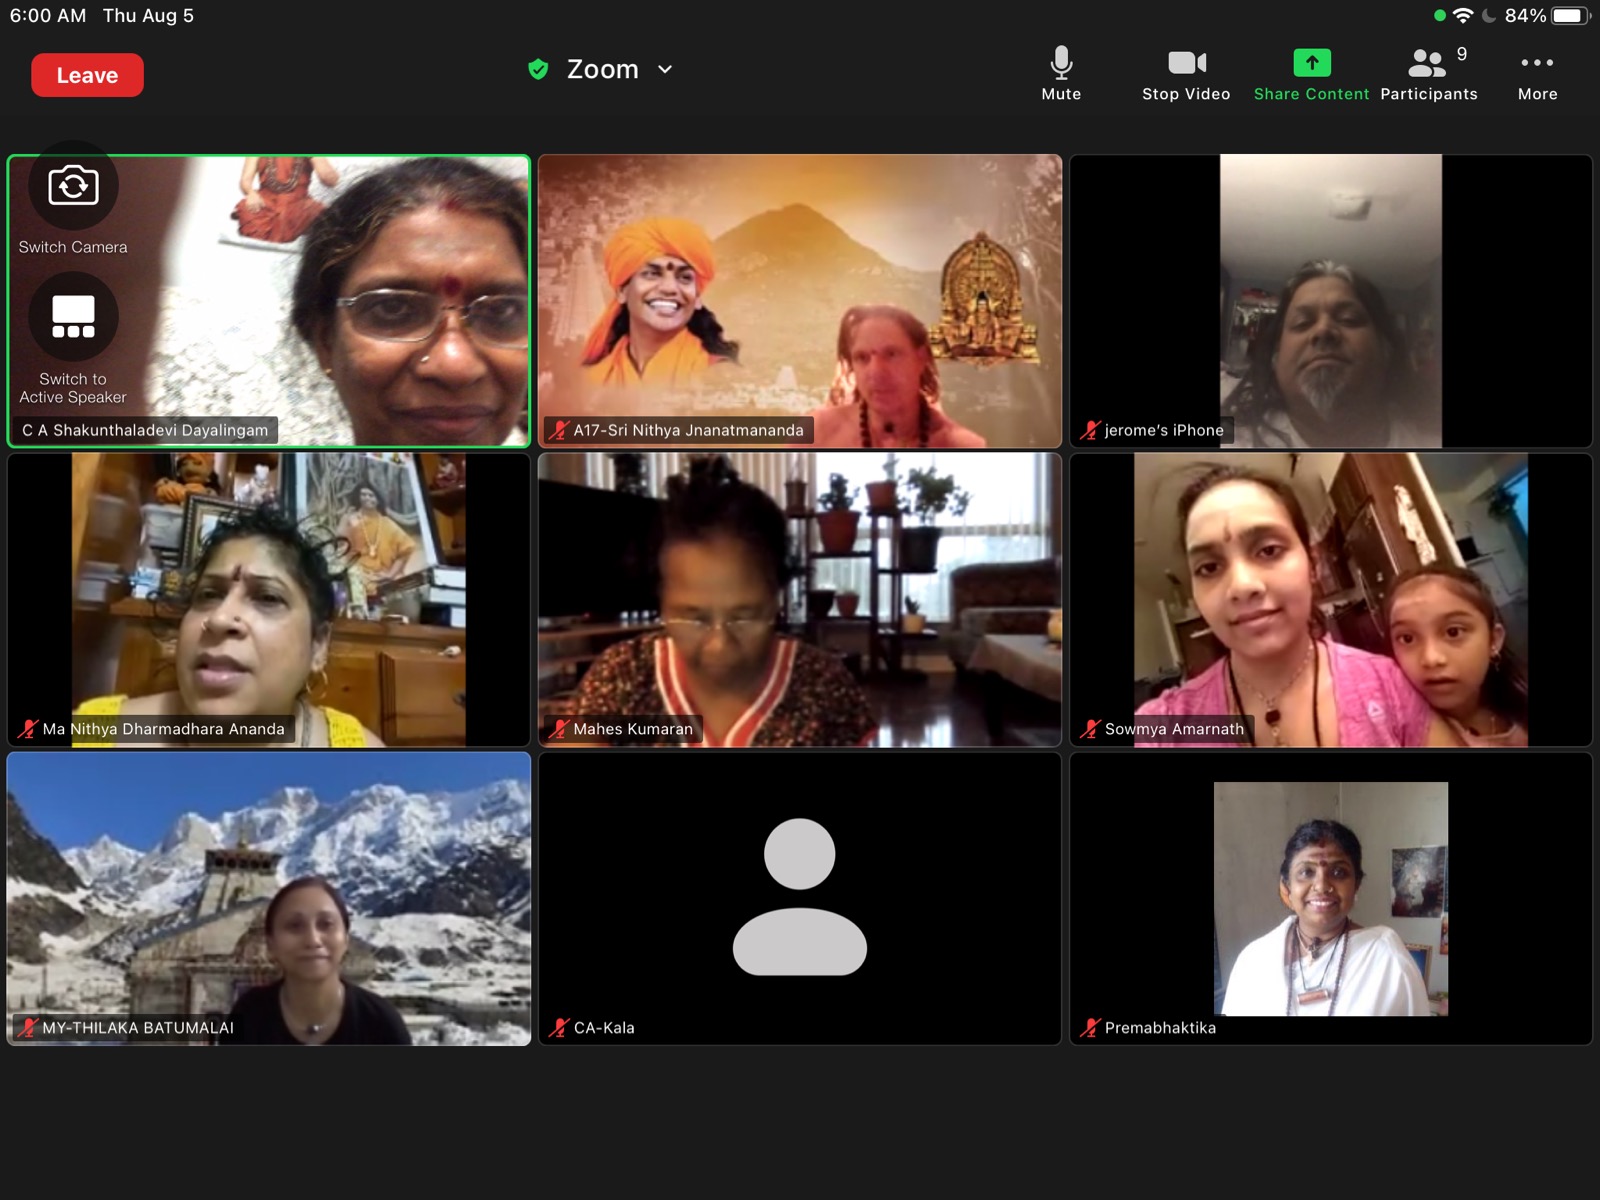This screenshot has height=1200, width=1600.
Task: Open the Participants list
Action: pos(1429,74)
